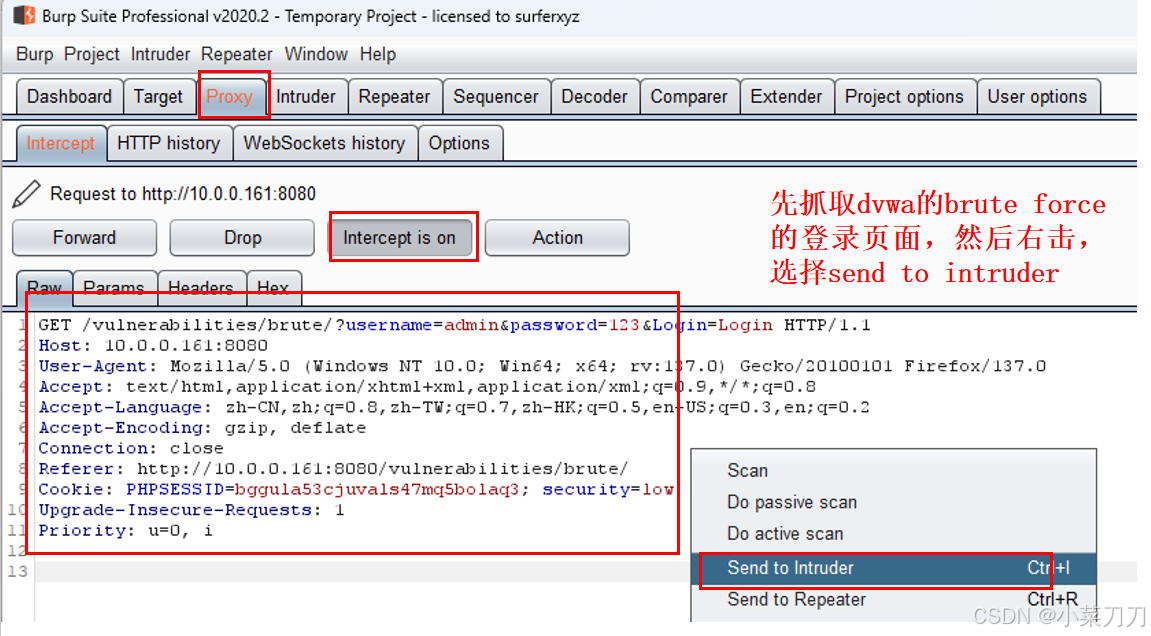Screen dimensions: 1151x636
Task: Go to the Repeater tool tab
Action: [394, 97]
